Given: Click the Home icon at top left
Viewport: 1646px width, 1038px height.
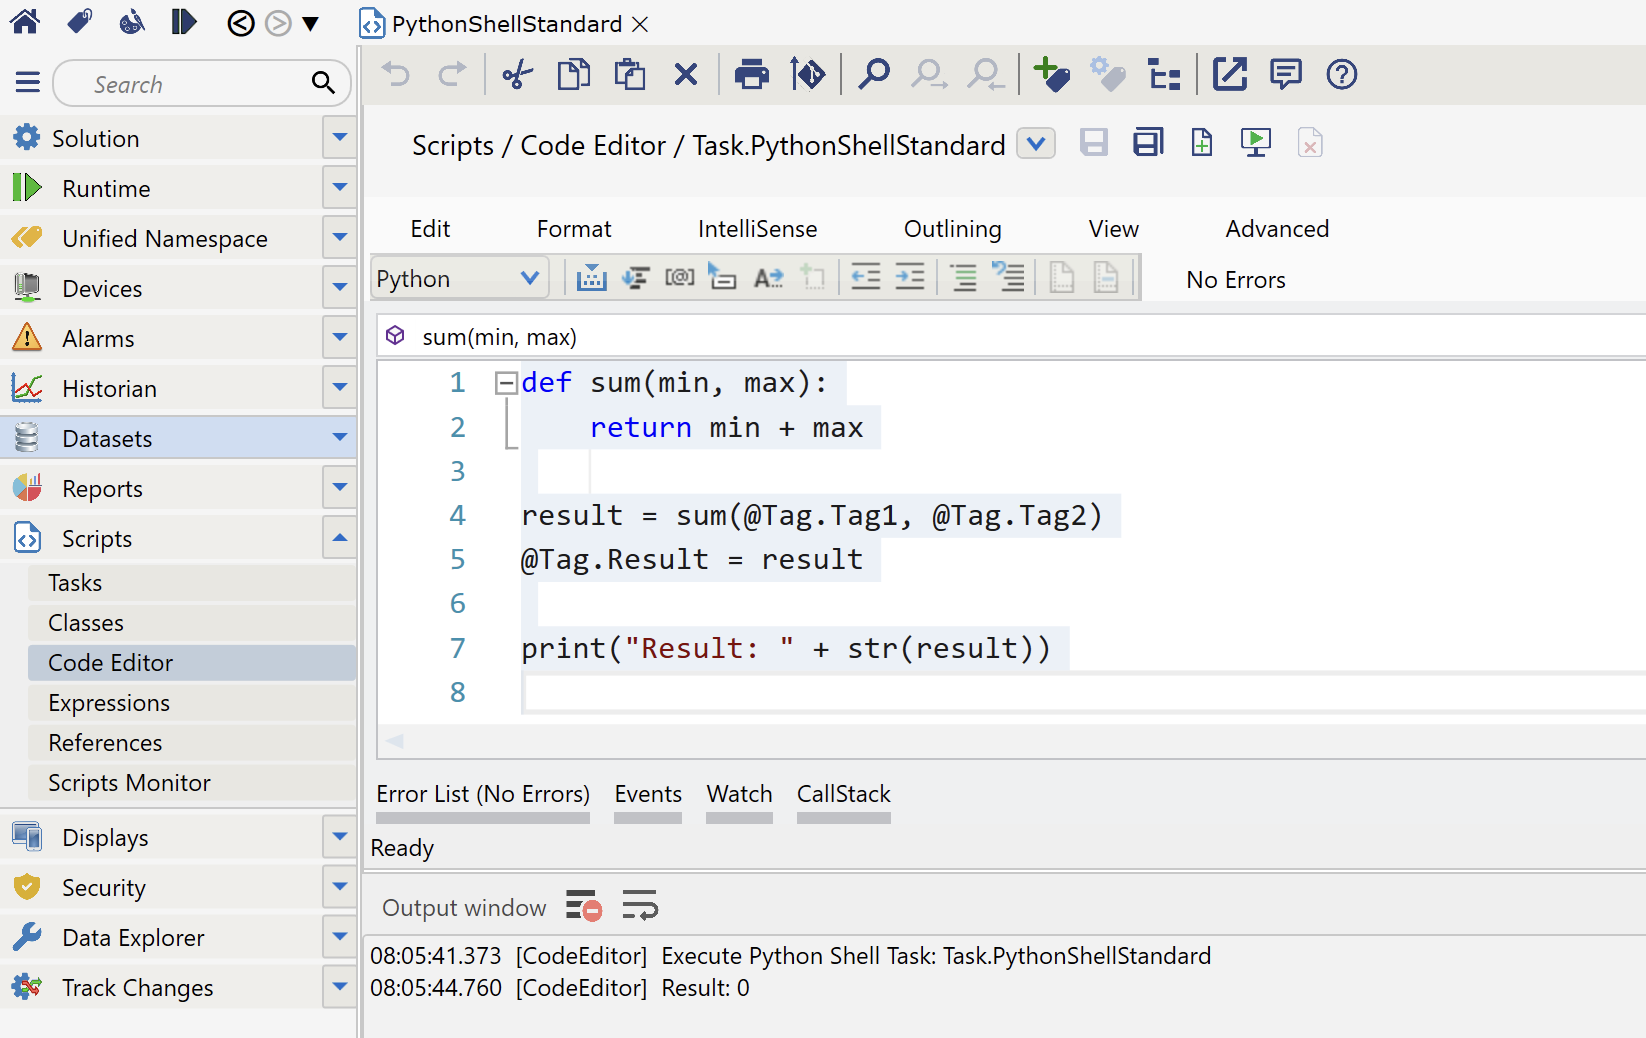Looking at the screenshot, I should (x=25, y=22).
